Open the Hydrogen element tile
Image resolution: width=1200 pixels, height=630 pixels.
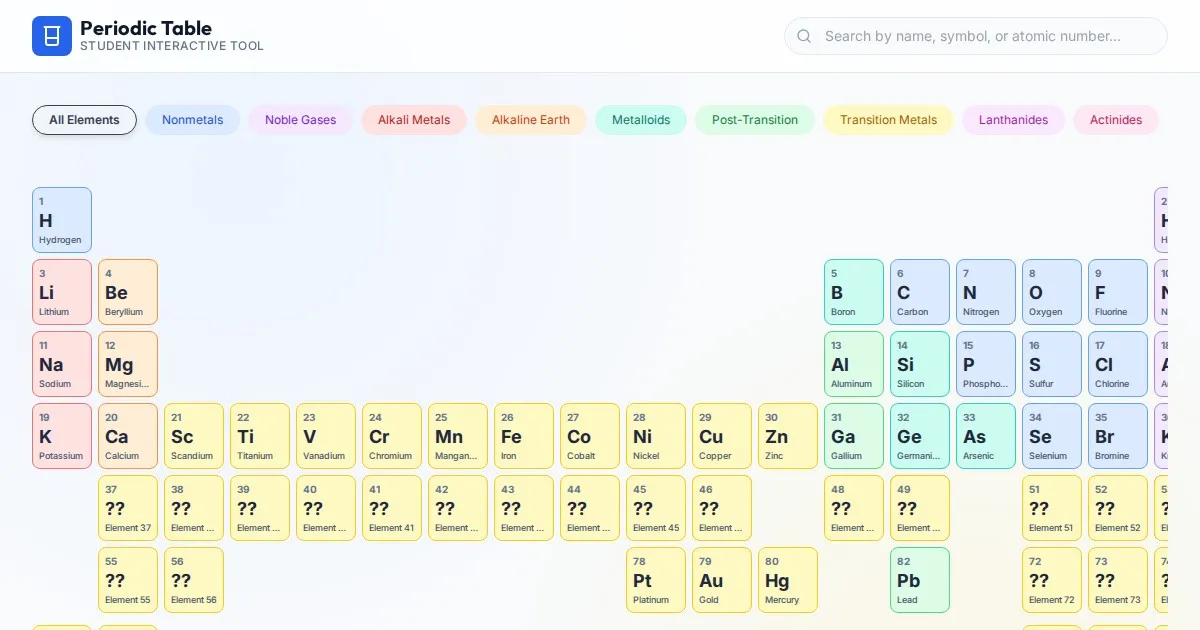62,220
